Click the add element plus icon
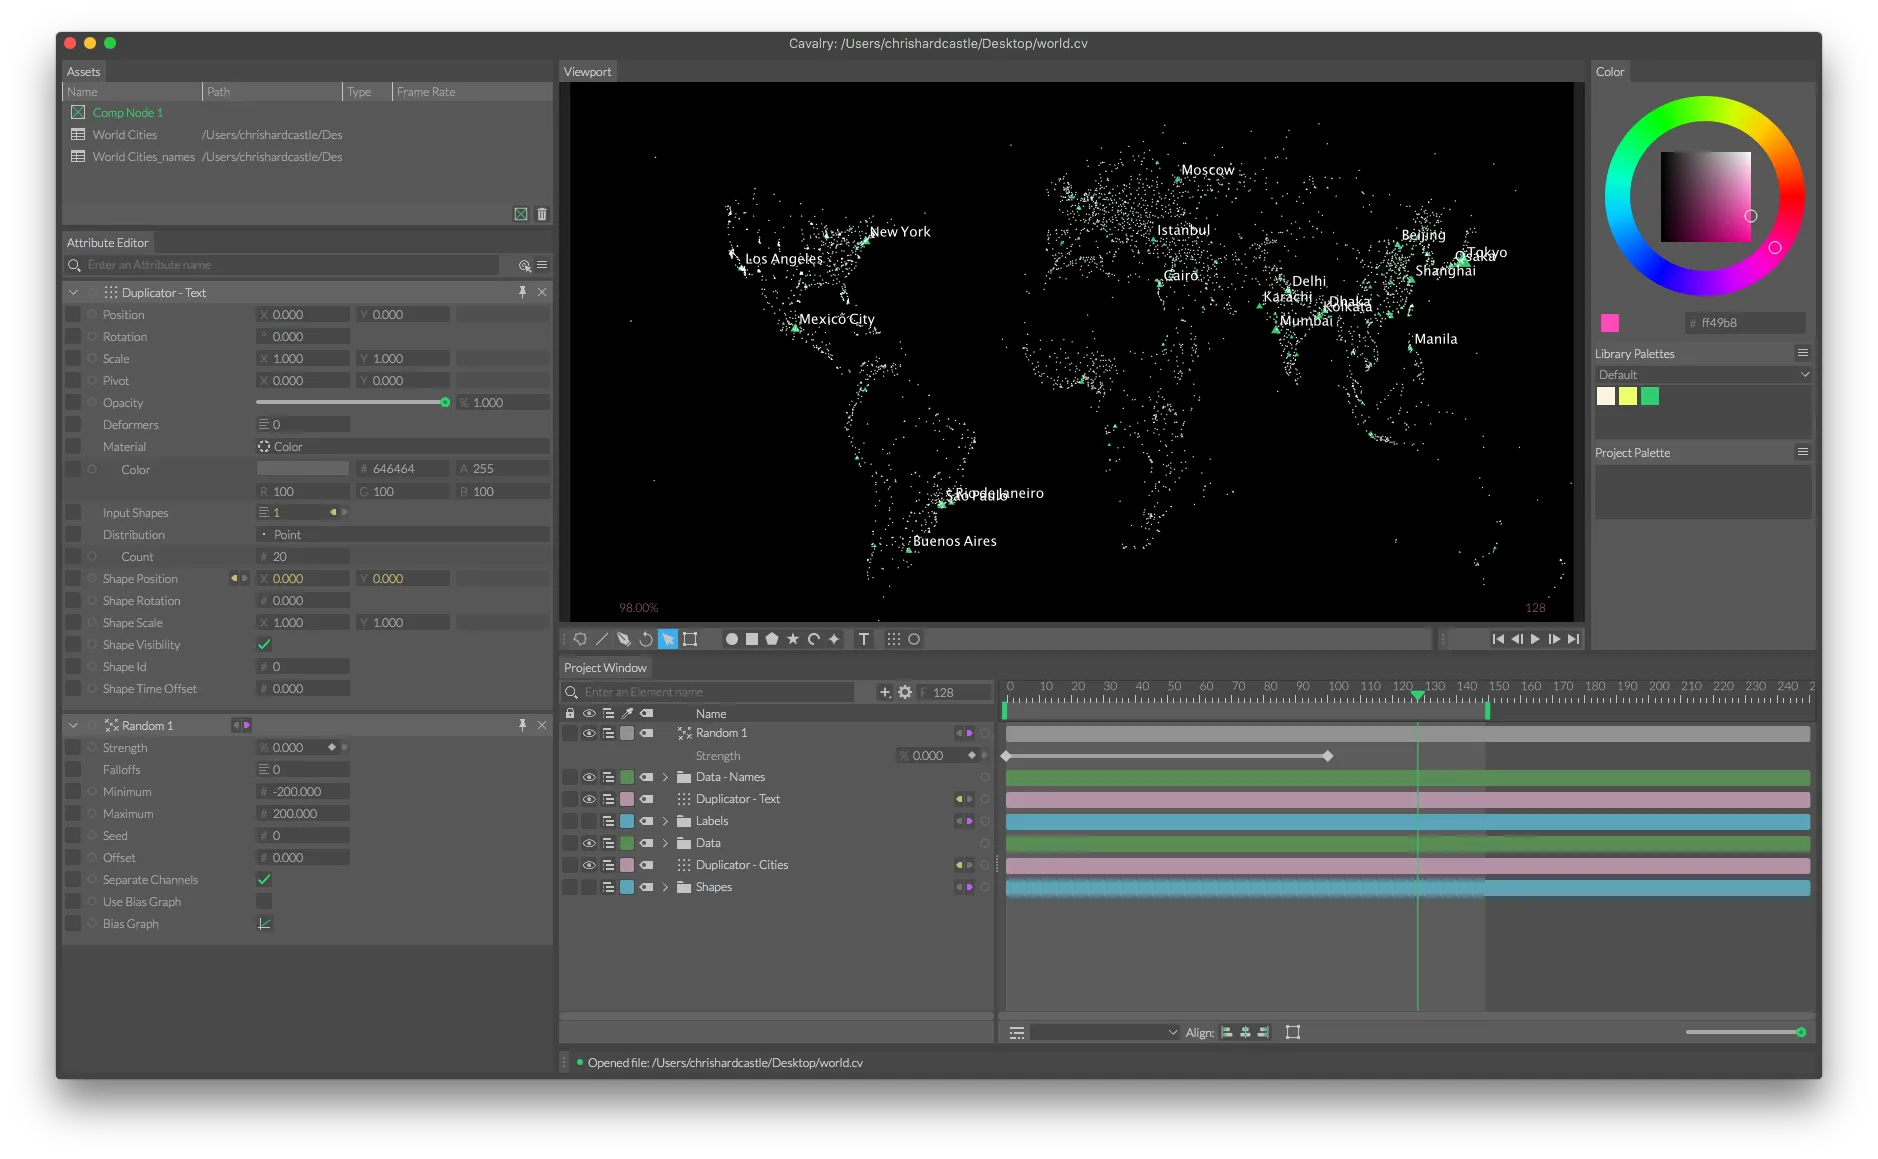Image resolution: width=1878 pixels, height=1159 pixels. coord(885,692)
